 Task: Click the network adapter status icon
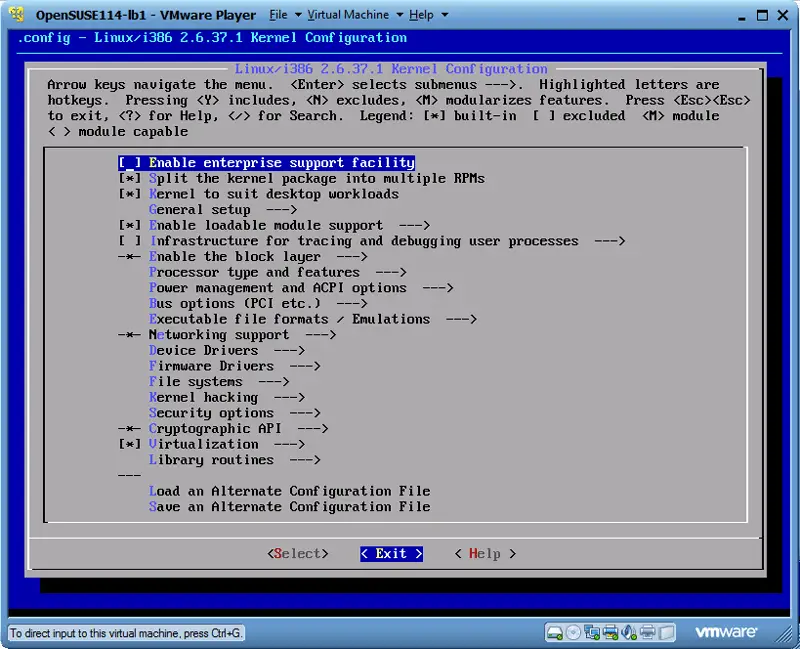(x=592, y=633)
